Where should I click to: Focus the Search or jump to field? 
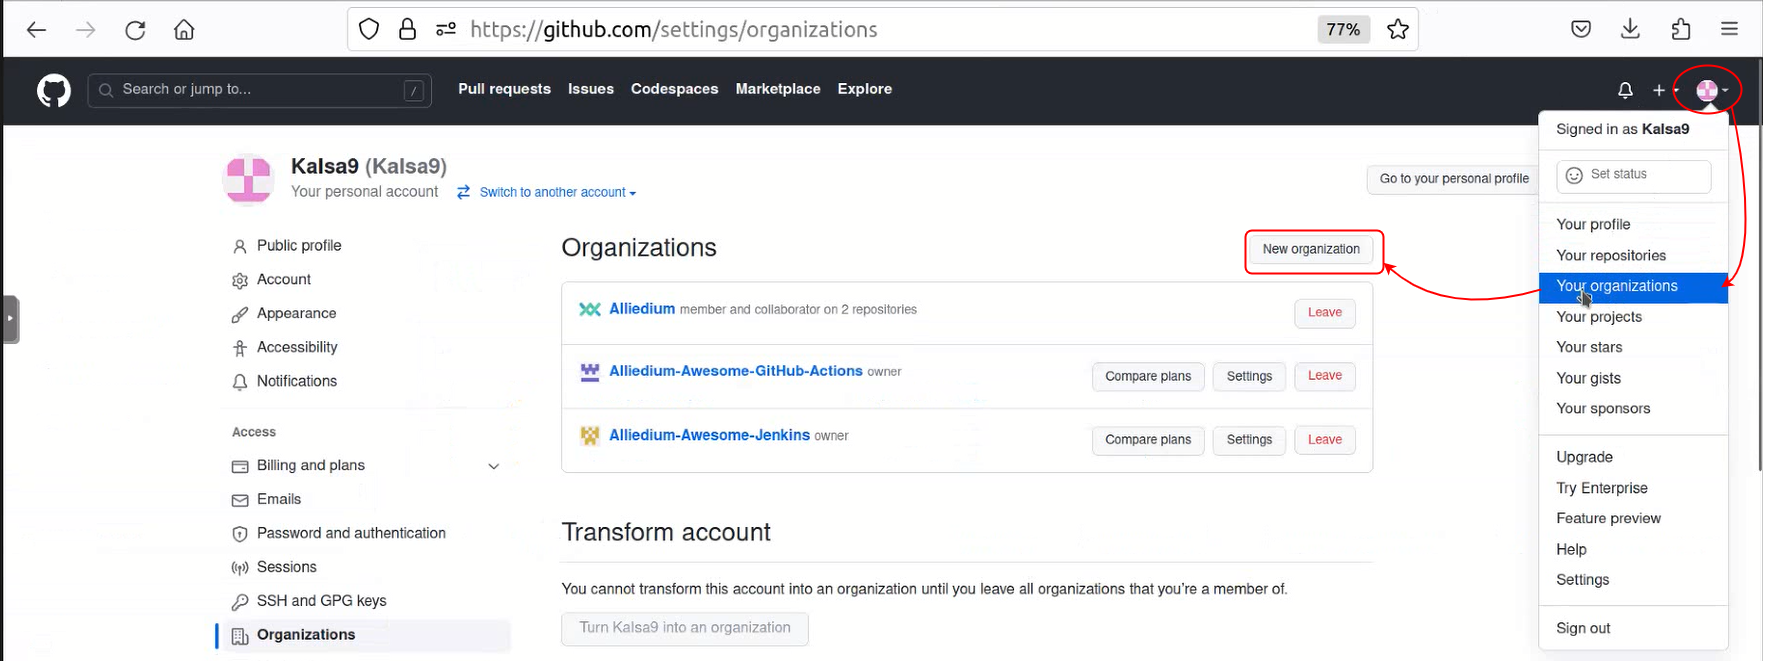click(260, 90)
